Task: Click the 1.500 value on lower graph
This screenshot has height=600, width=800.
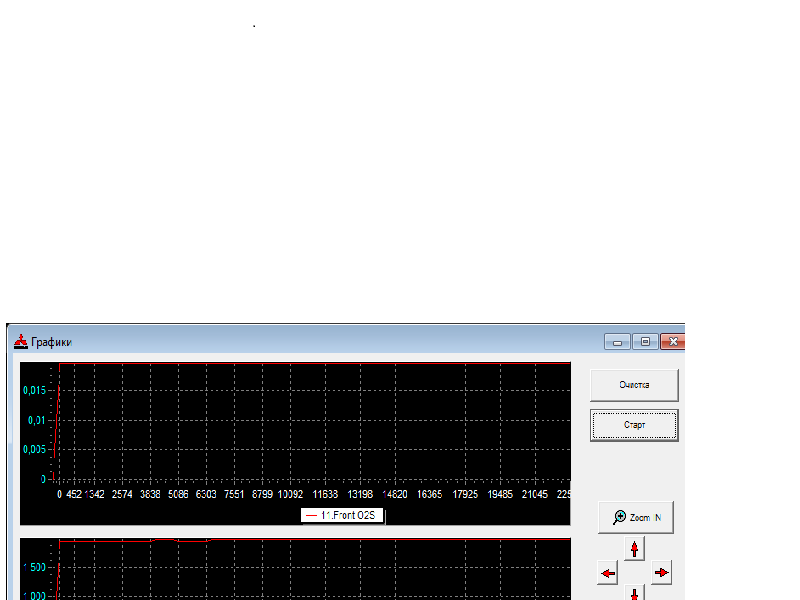Action: click(34, 567)
